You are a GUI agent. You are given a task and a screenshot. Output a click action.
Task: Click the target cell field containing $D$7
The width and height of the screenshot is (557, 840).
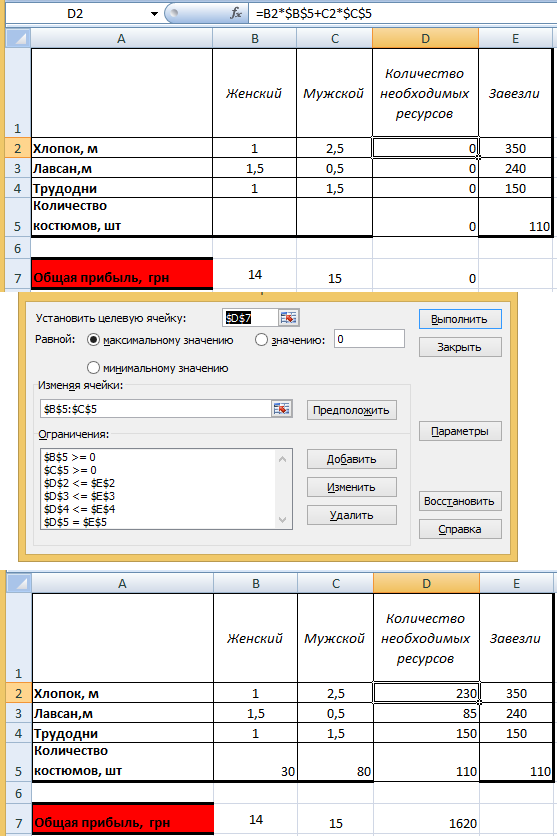coord(251,318)
